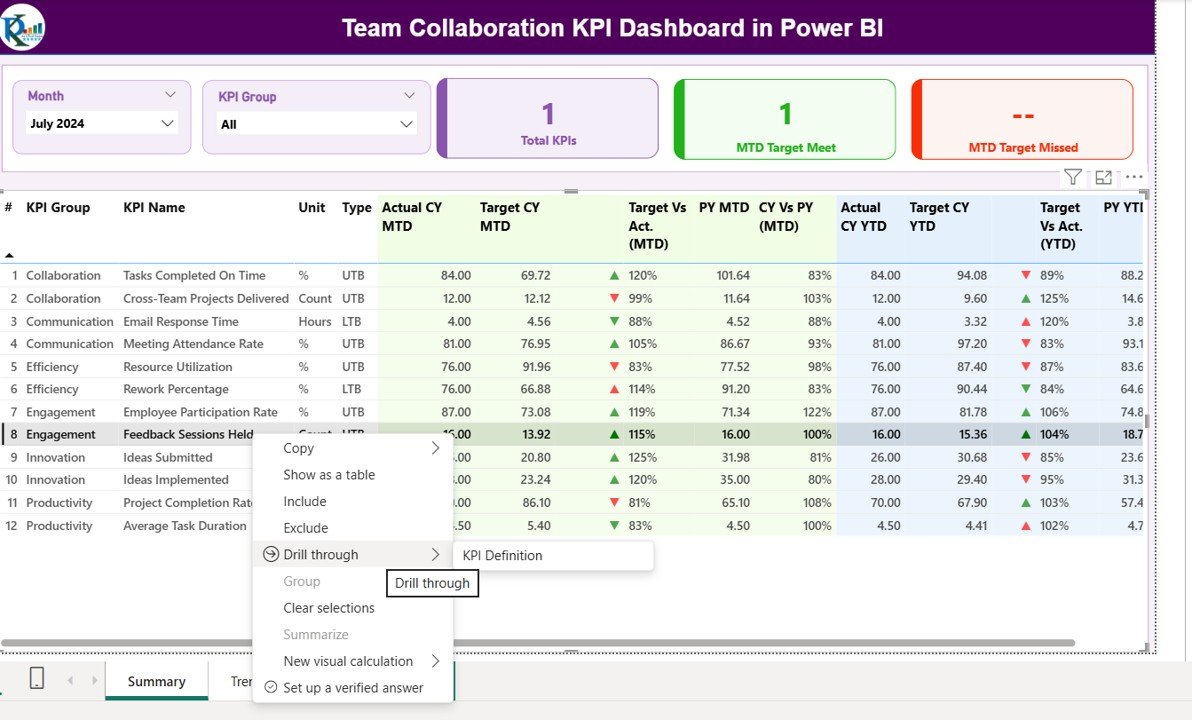Choose Show as a table
The image size is (1192, 720).
329,475
